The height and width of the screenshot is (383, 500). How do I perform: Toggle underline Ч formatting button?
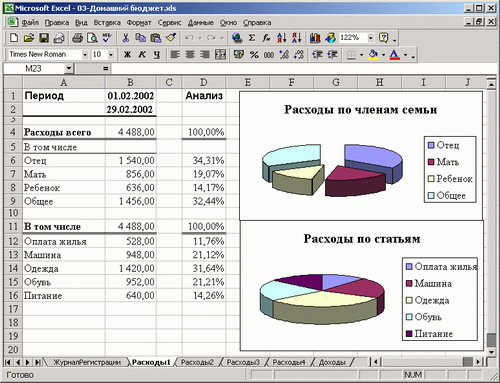tap(157, 54)
